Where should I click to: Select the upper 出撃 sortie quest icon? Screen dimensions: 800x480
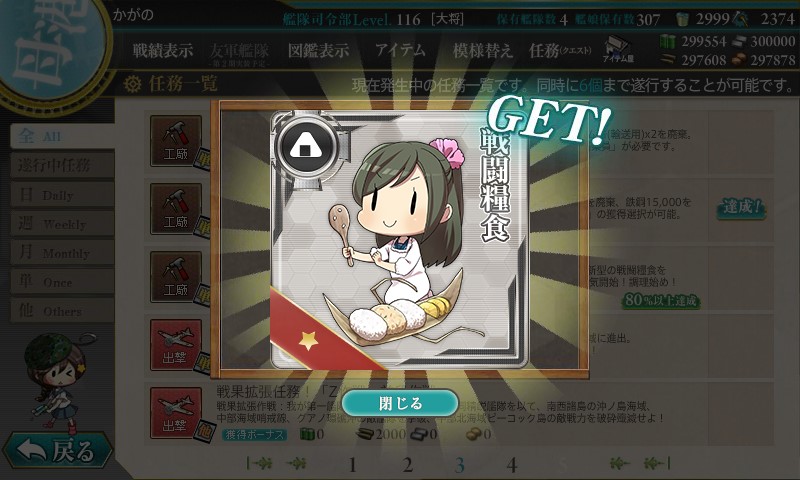[176, 345]
